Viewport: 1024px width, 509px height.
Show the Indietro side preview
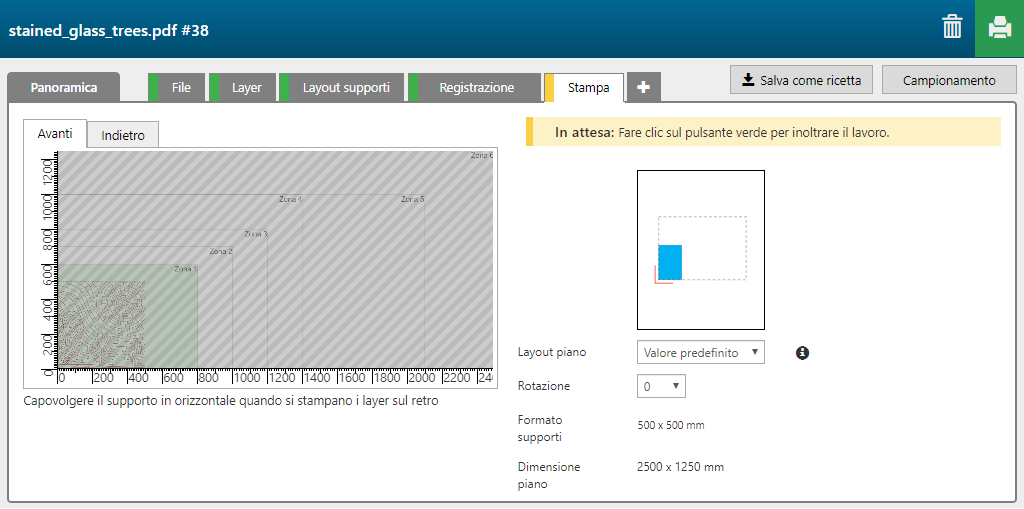[x=123, y=135]
